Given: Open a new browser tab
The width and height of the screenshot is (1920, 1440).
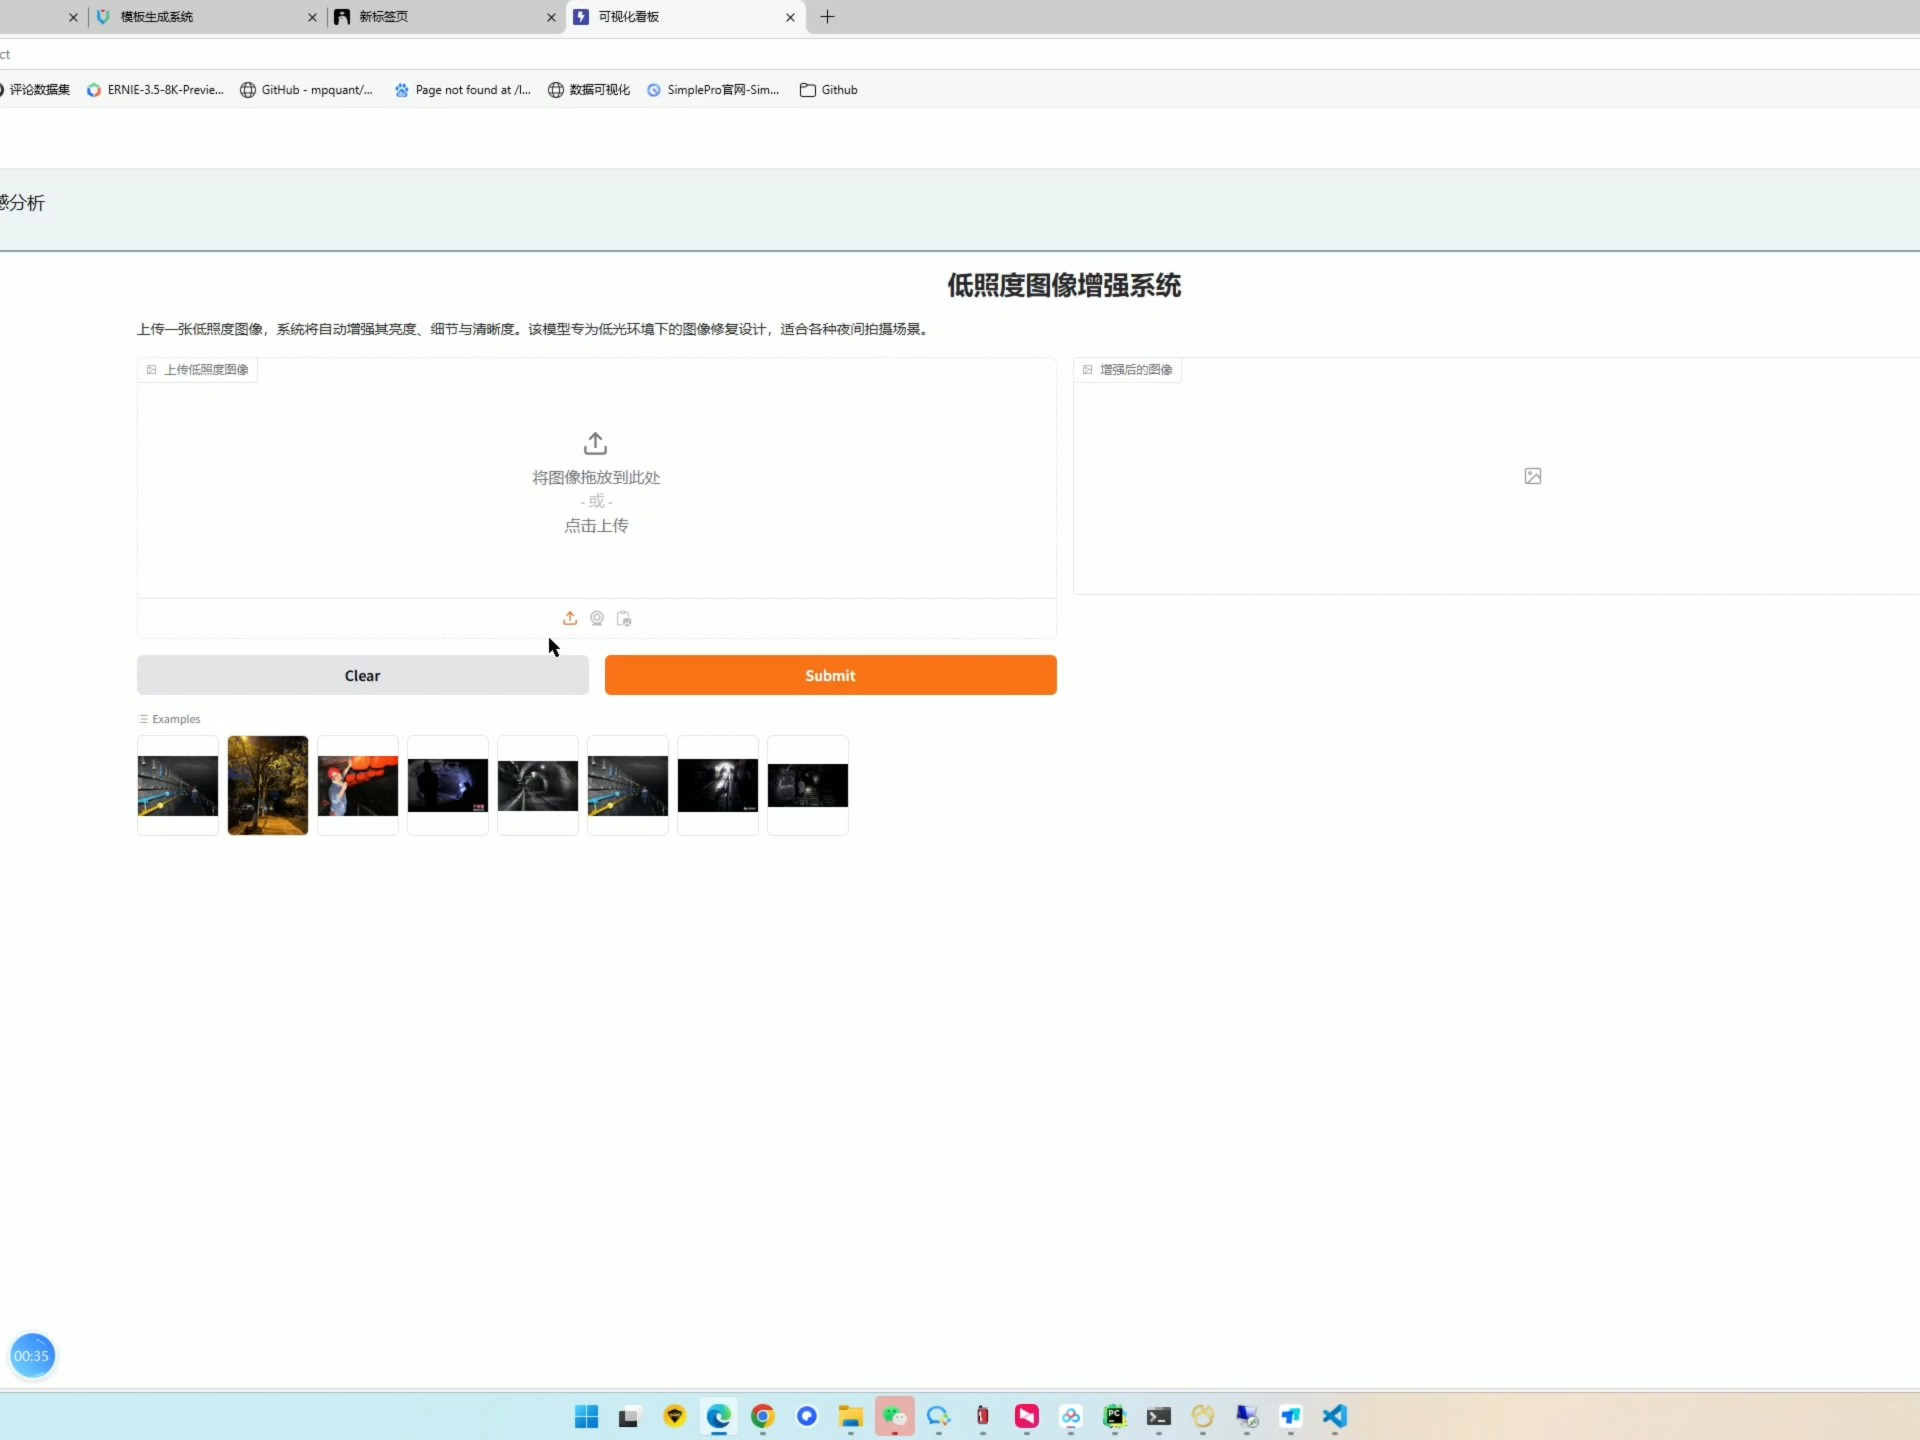Looking at the screenshot, I should coord(827,17).
